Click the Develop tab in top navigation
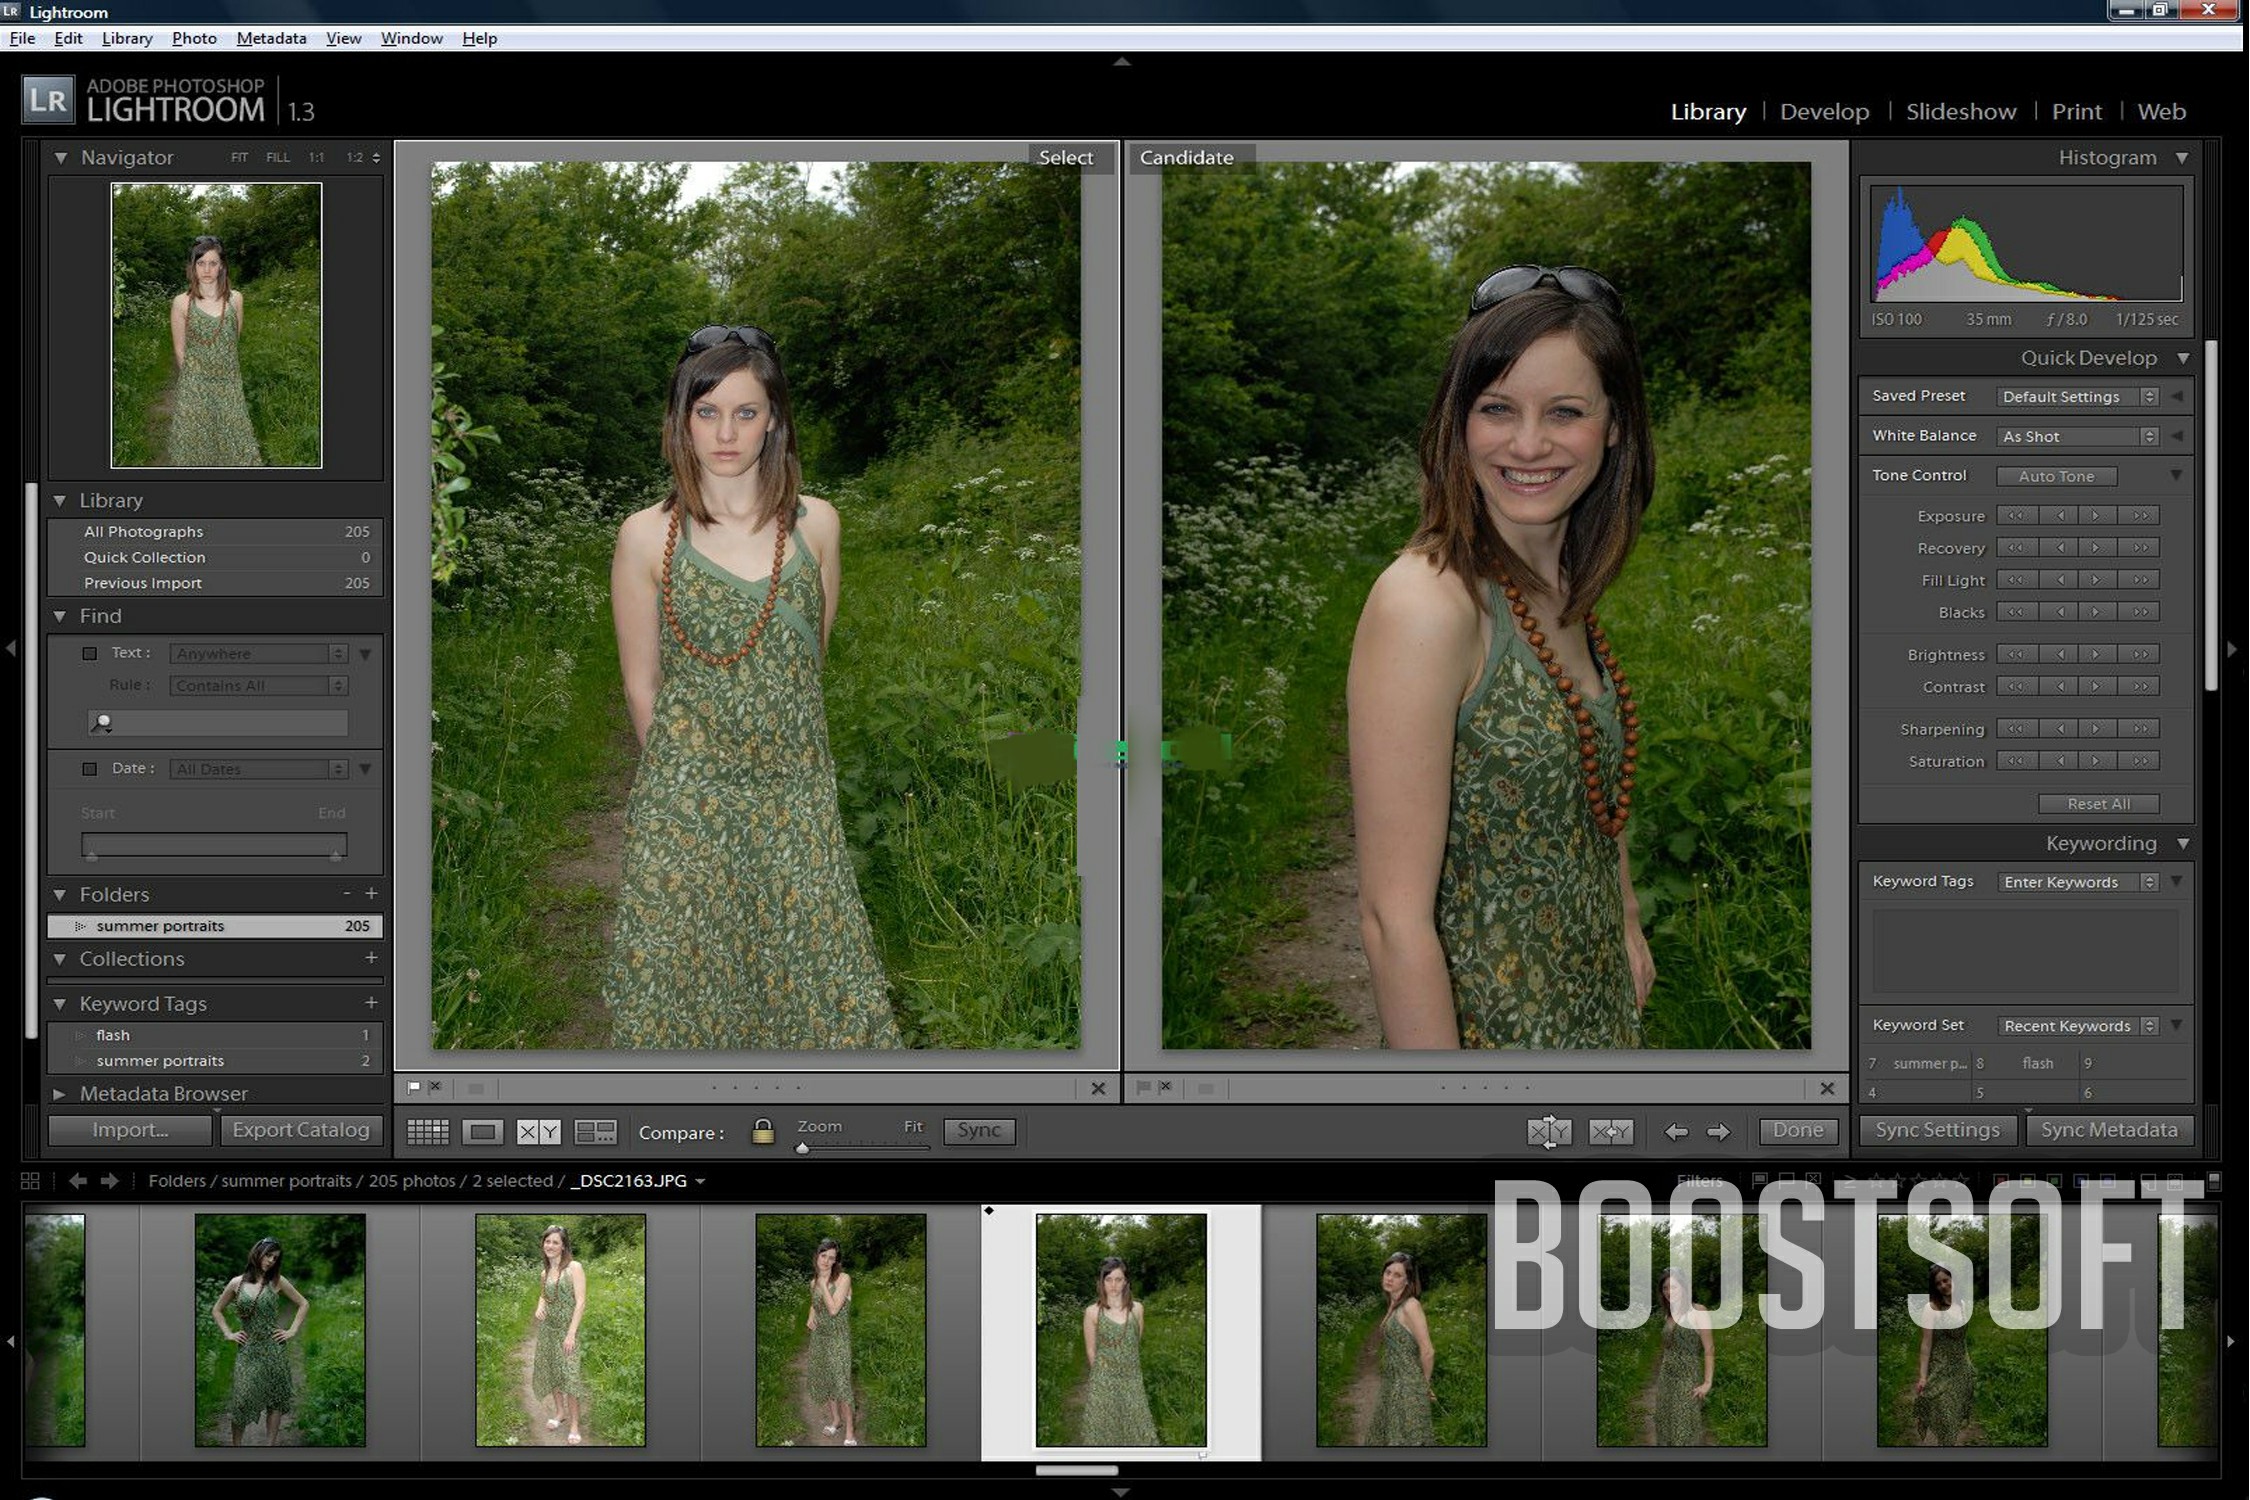Image resolution: width=2250 pixels, height=1500 pixels. pyautogui.click(x=1825, y=110)
